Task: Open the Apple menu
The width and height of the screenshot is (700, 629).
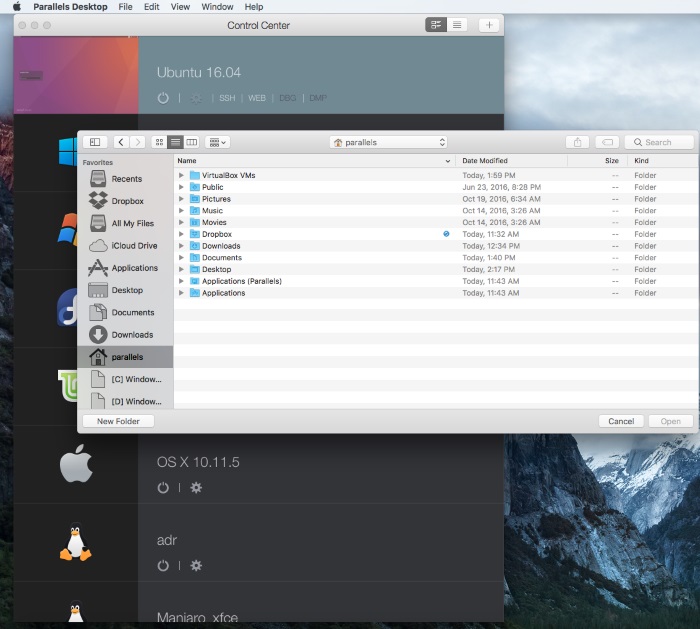Action: pos(17,7)
